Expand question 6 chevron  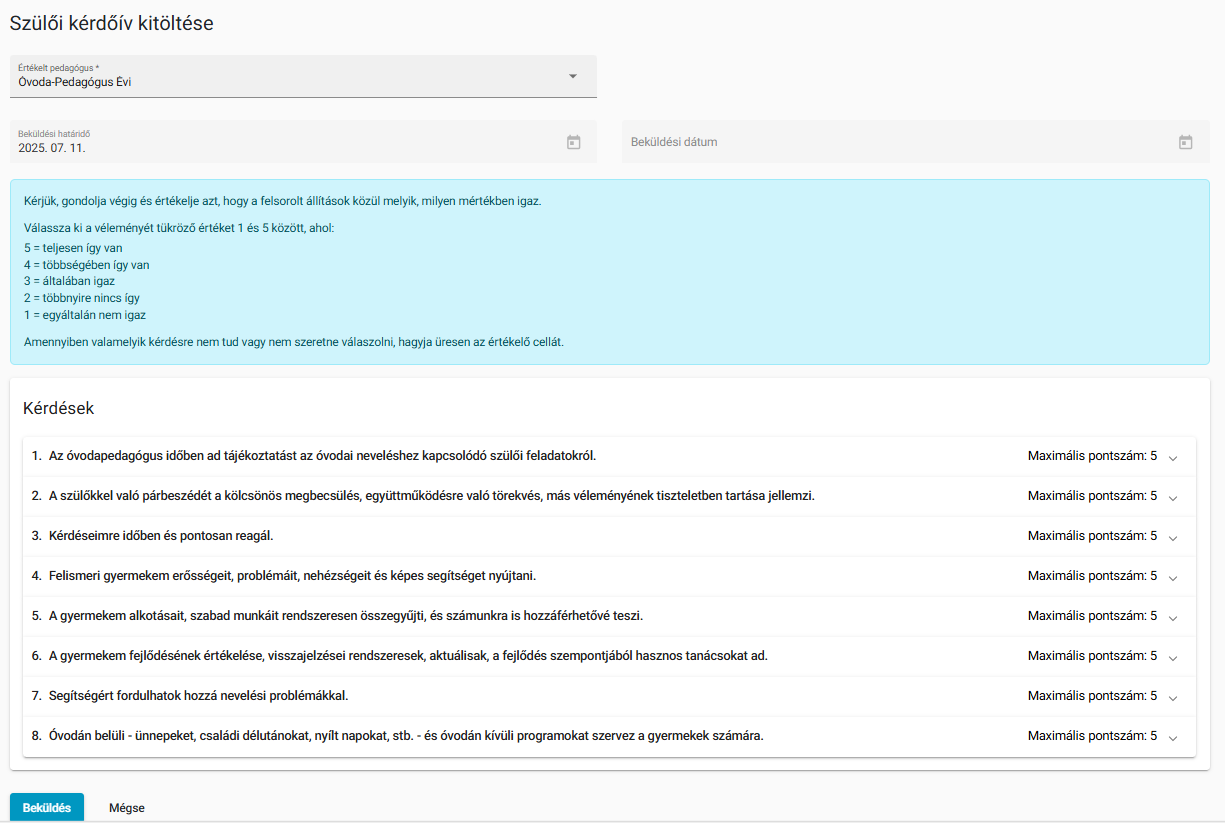tap(1173, 657)
